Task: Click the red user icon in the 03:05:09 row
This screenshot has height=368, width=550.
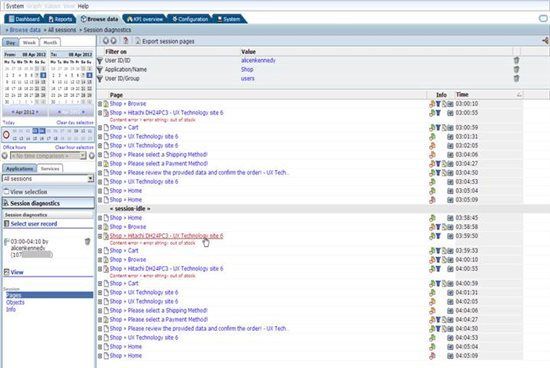Action: click(432, 200)
